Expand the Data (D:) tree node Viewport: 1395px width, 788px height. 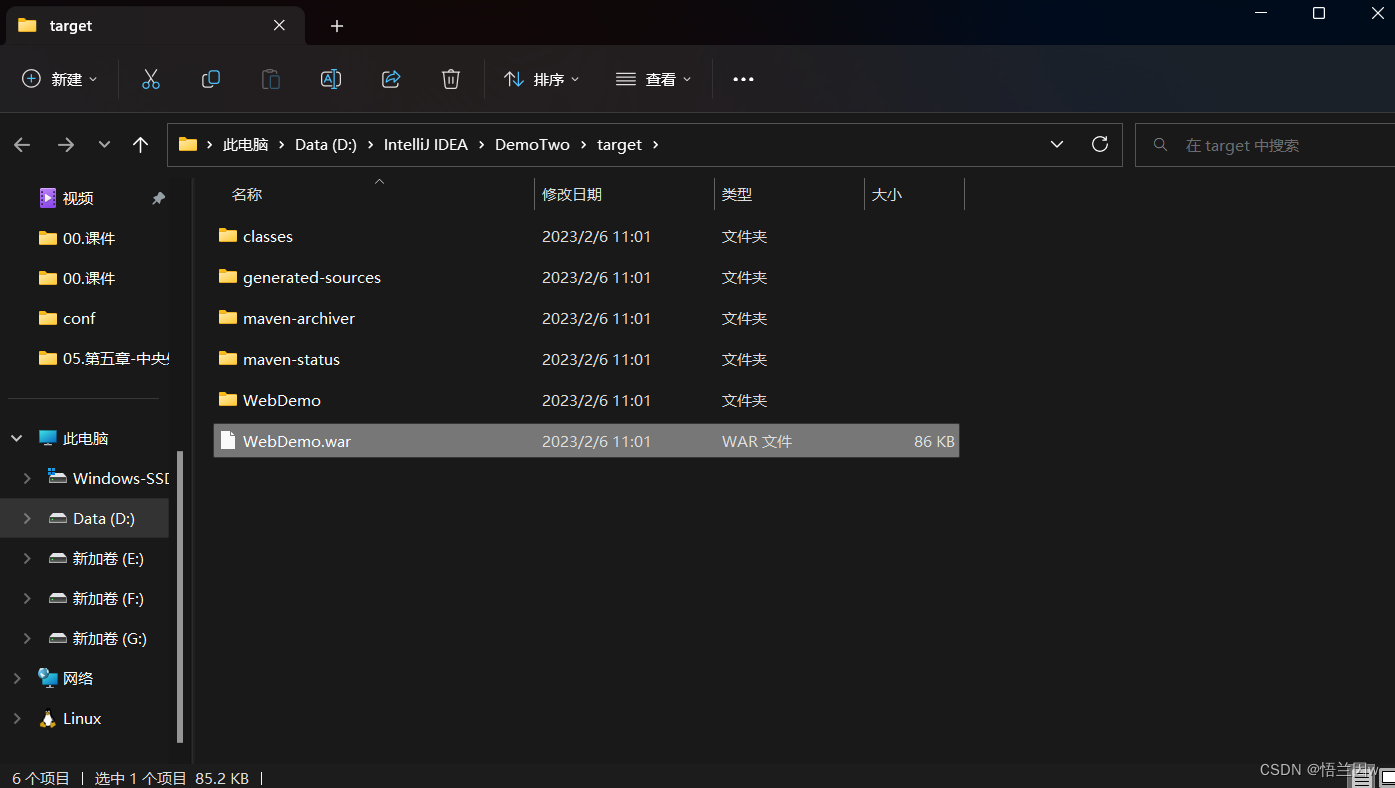click(x=27, y=518)
